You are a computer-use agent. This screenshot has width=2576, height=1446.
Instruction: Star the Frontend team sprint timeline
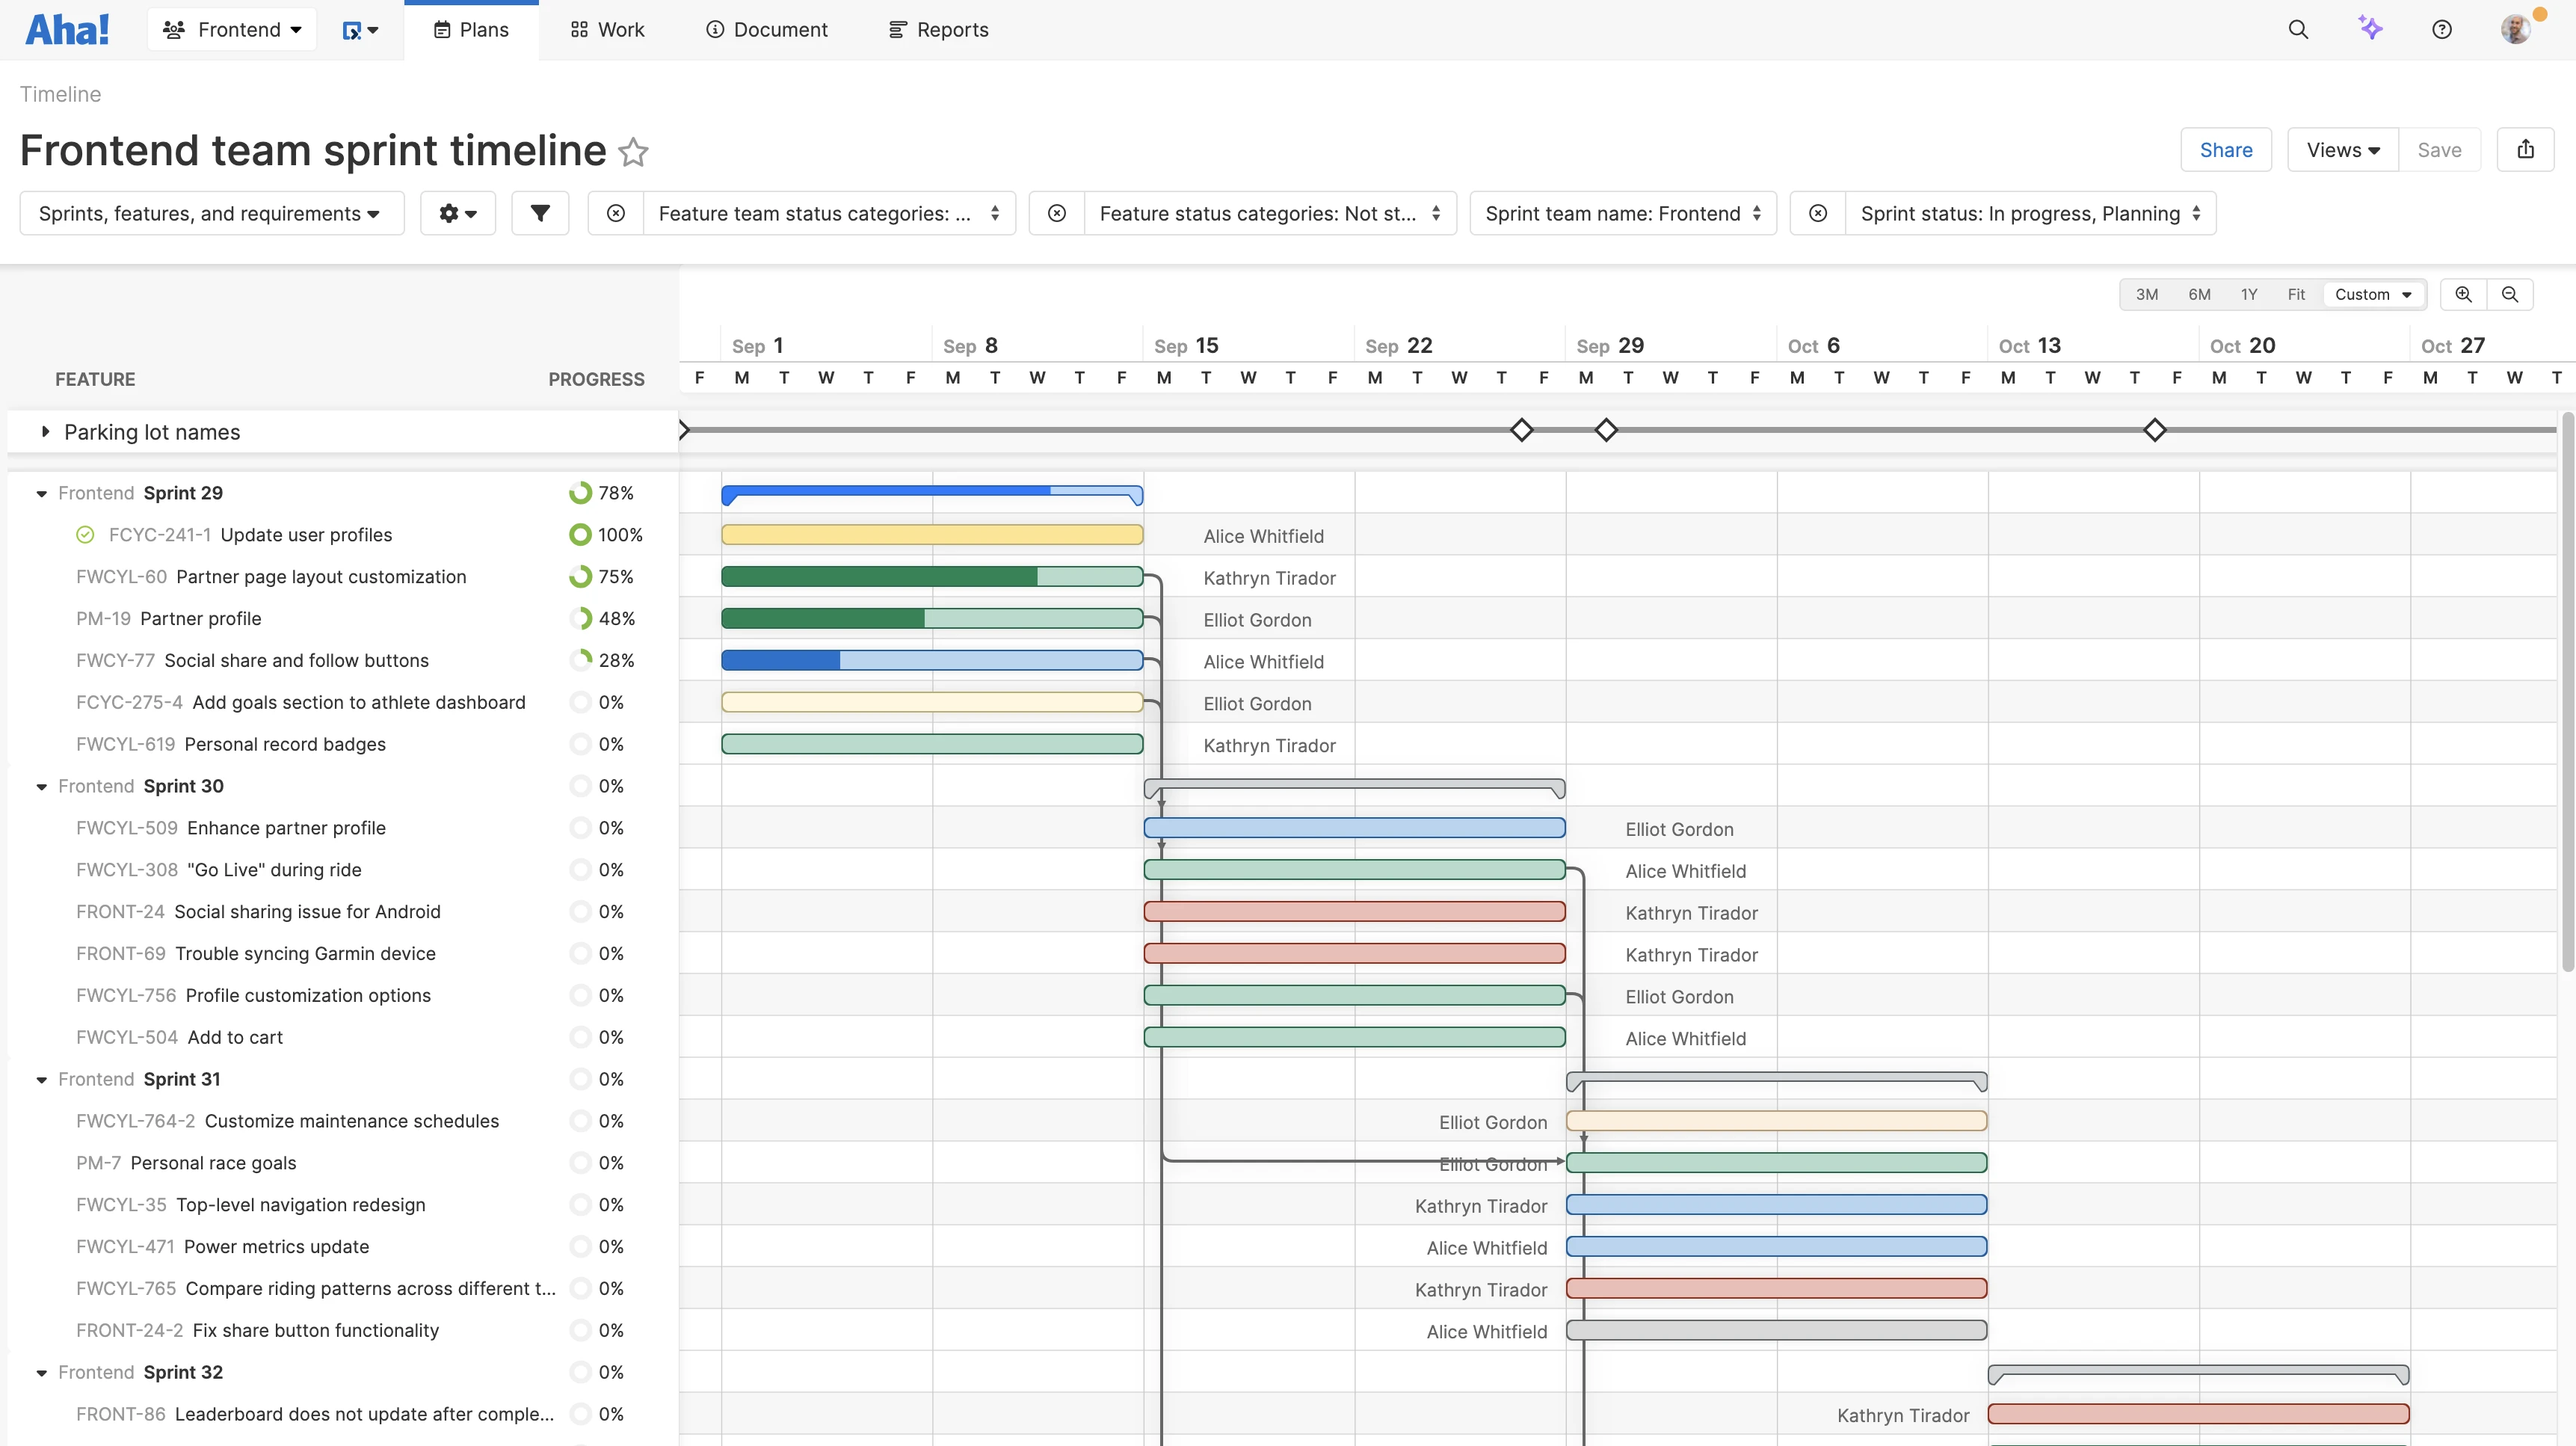(x=633, y=152)
